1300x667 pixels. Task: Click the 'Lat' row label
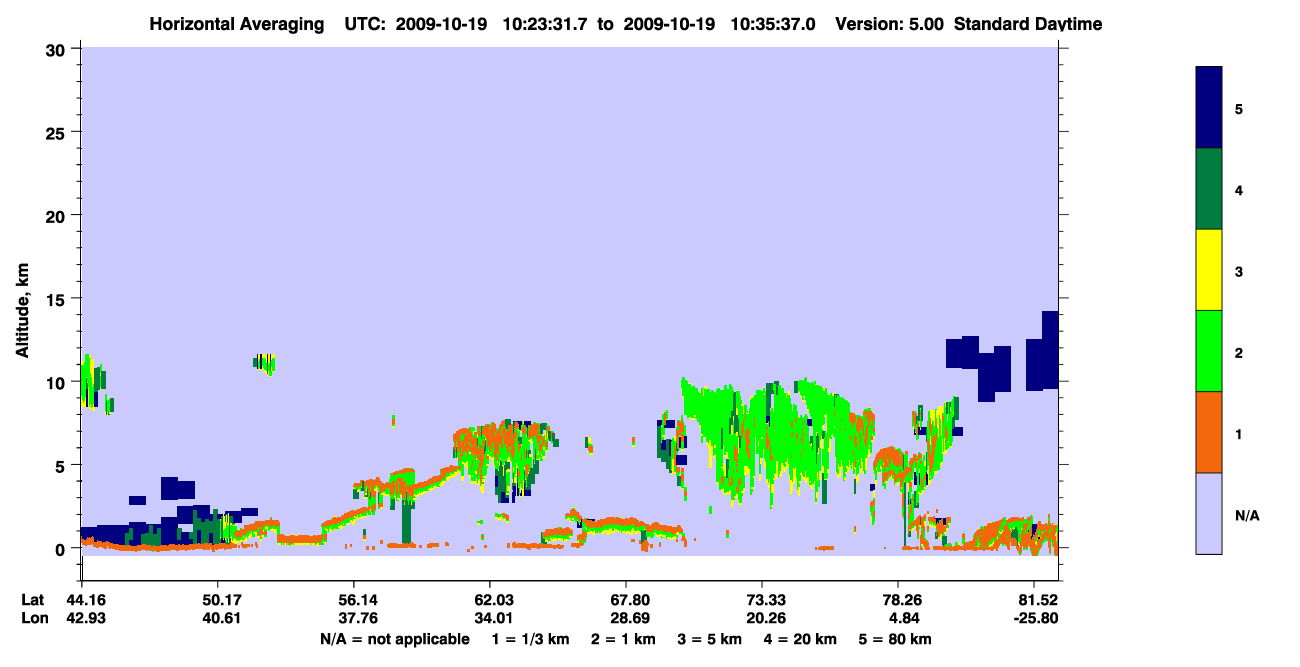33,600
